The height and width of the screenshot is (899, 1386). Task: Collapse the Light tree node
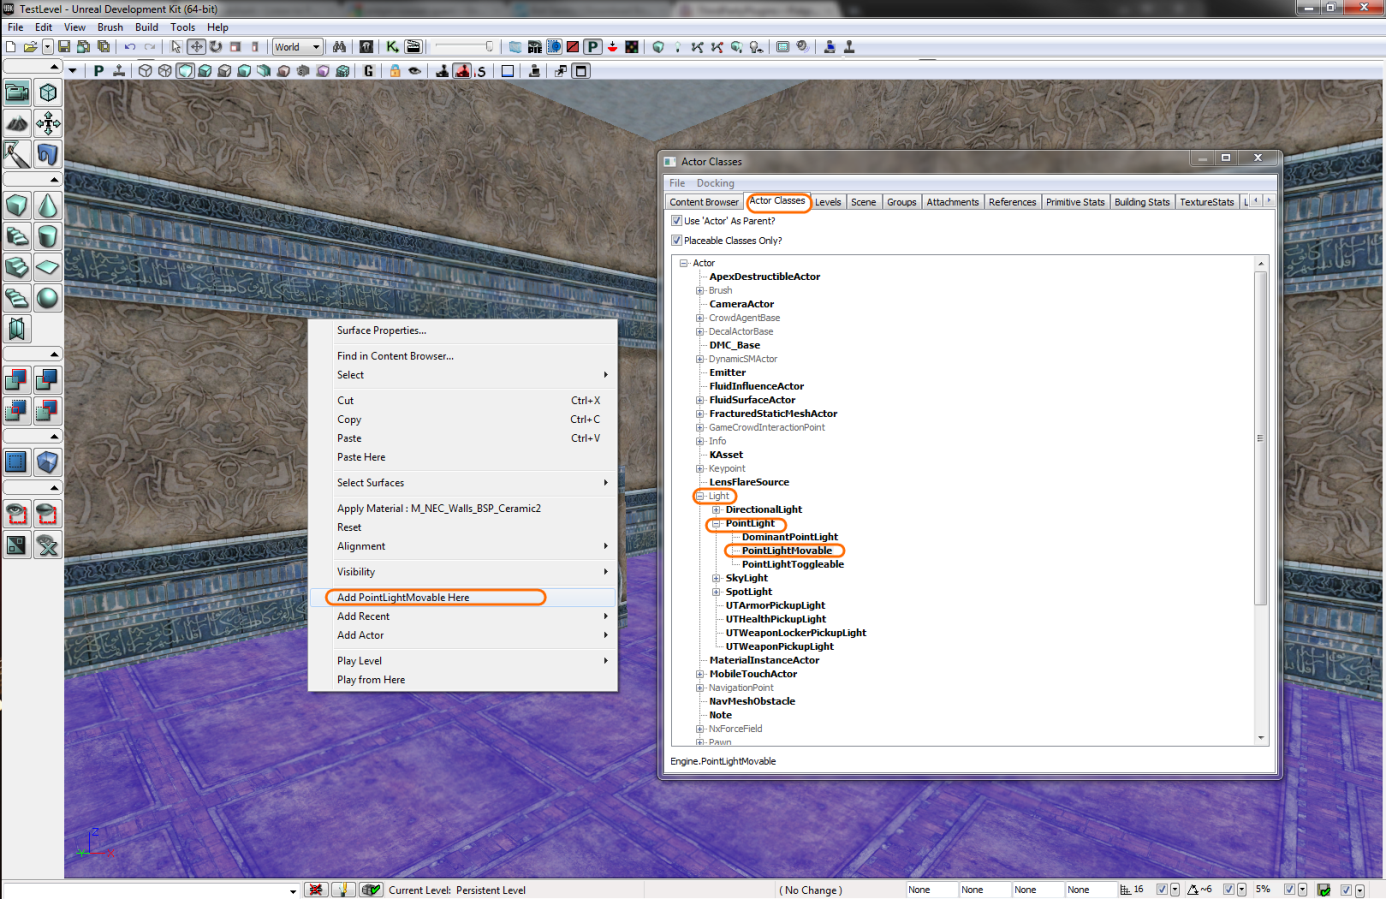point(700,496)
